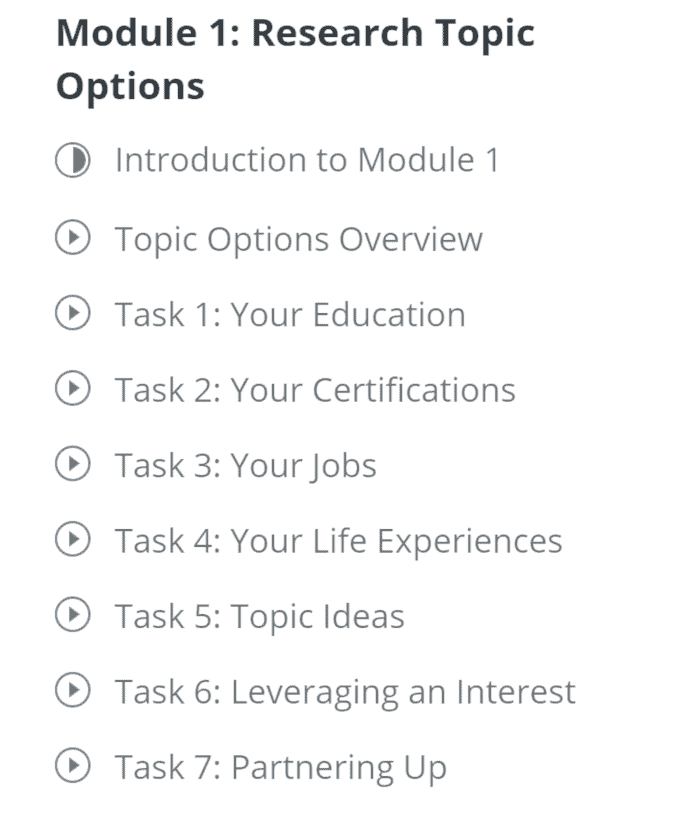
Task: Select Task 5: Topic Ideas
Action: click(x=259, y=617)
